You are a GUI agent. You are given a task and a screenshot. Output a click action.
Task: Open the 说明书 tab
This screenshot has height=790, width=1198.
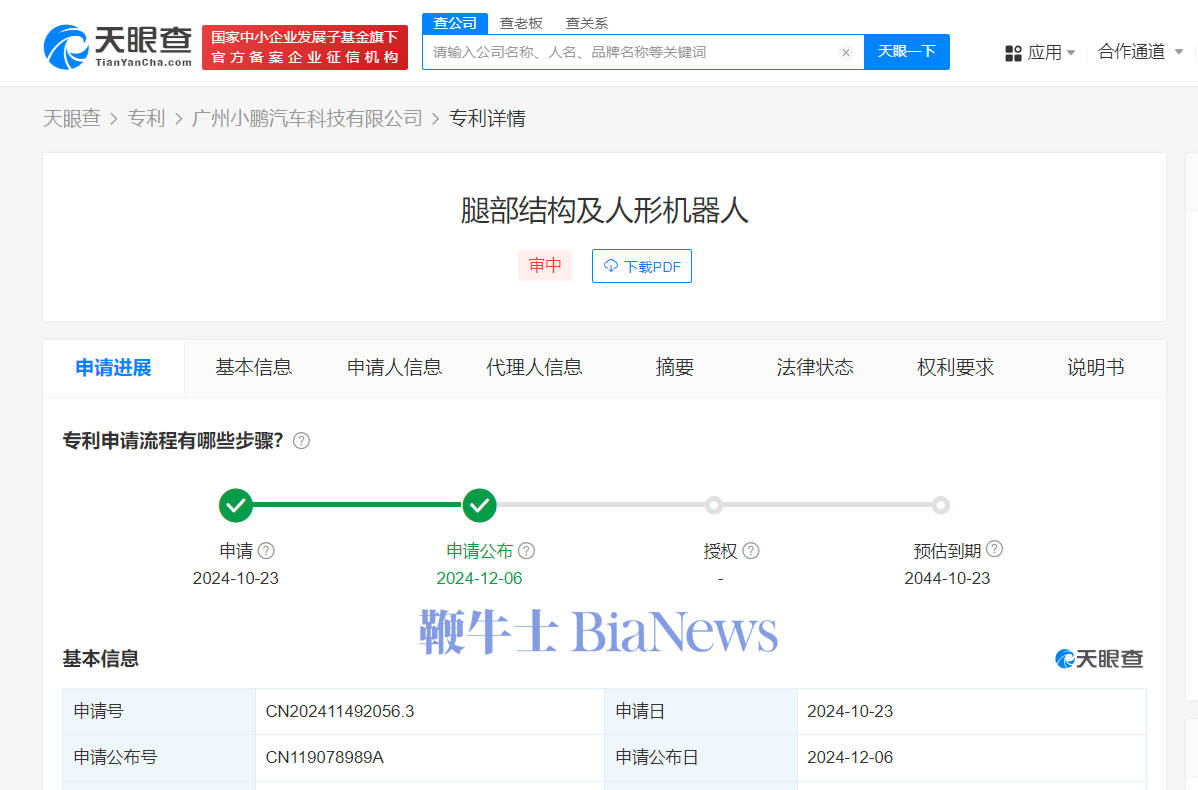1096,368
